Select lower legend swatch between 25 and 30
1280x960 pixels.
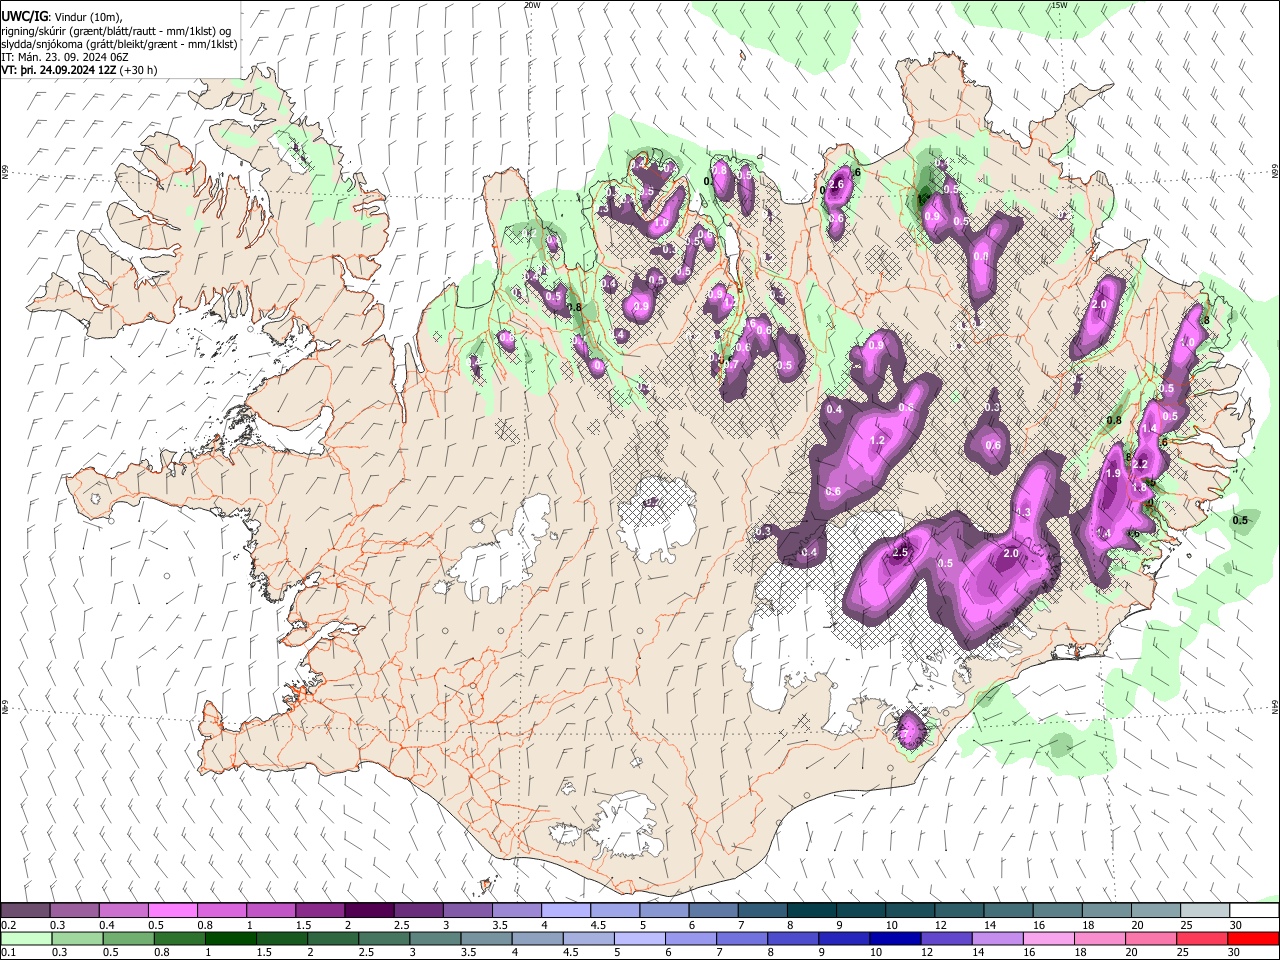point(1204,938)
